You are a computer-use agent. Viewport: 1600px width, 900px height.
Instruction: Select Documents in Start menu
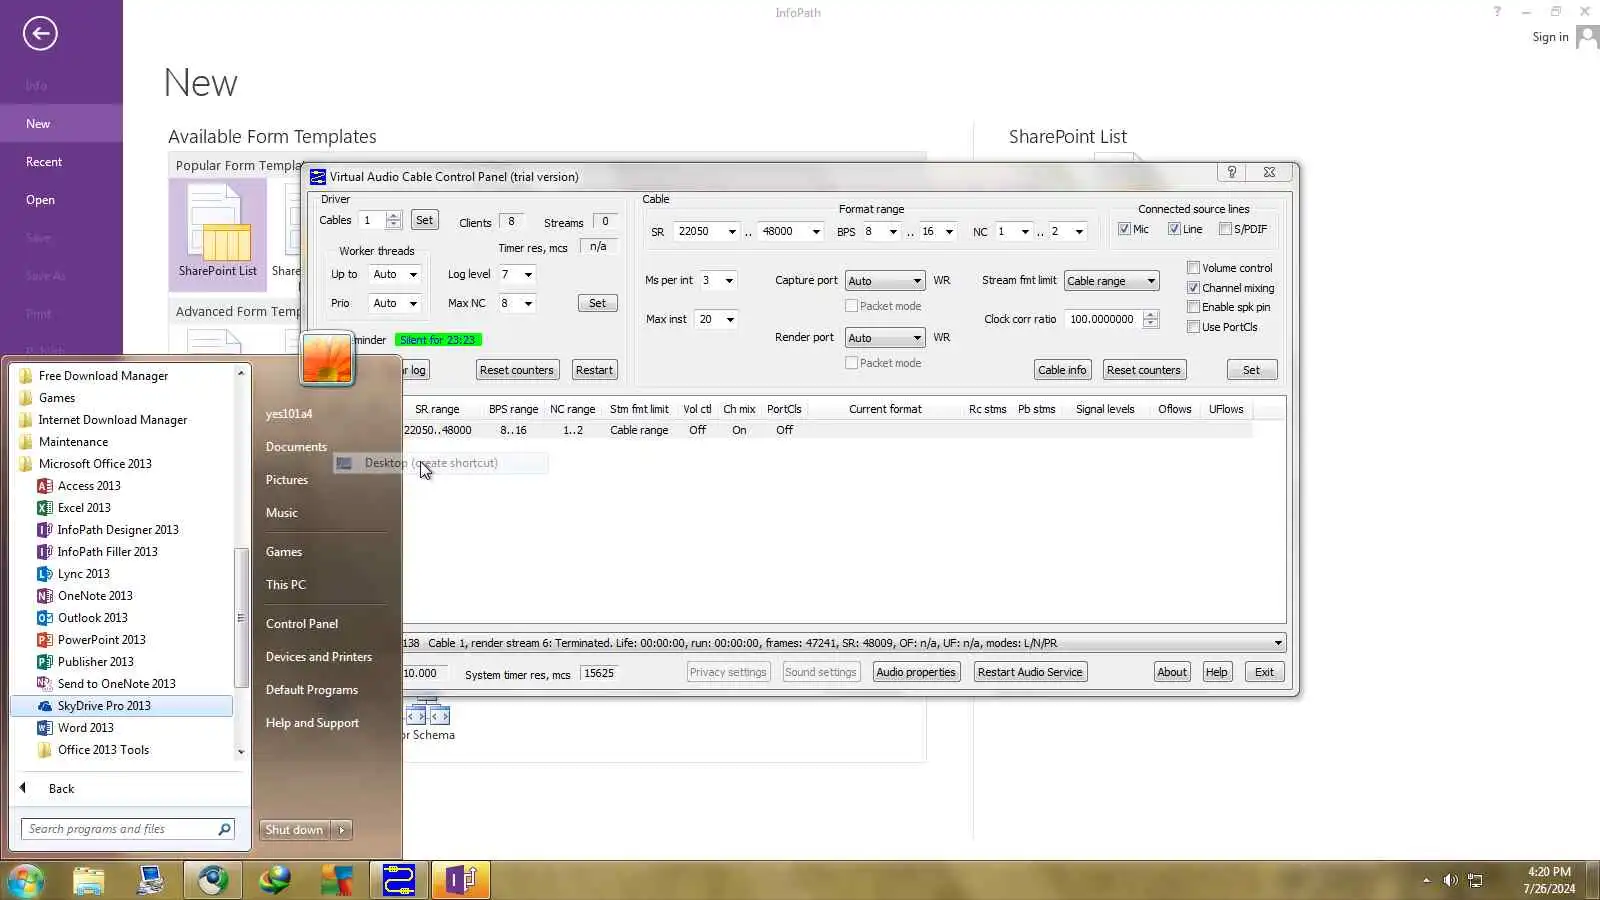pyautogui.click(x=296, y=447)
